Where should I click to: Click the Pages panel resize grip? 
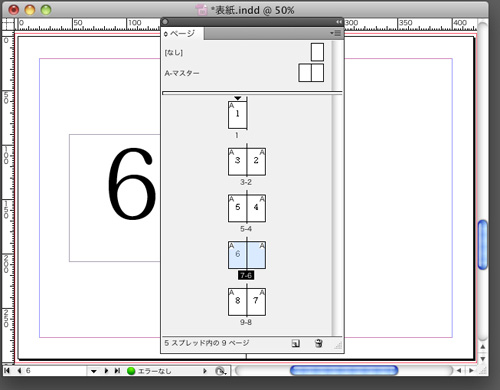[x=338, y=346]
